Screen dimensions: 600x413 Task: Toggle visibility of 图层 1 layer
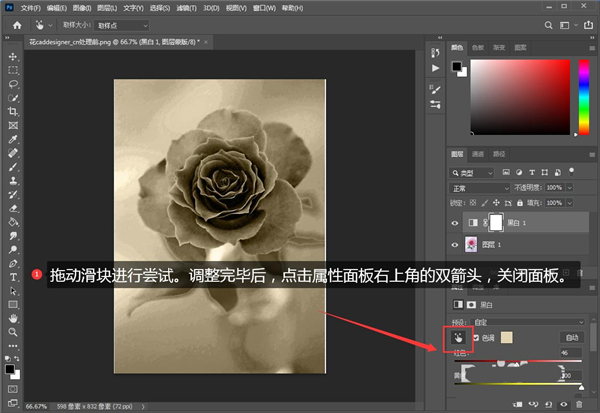click(456, 245)
